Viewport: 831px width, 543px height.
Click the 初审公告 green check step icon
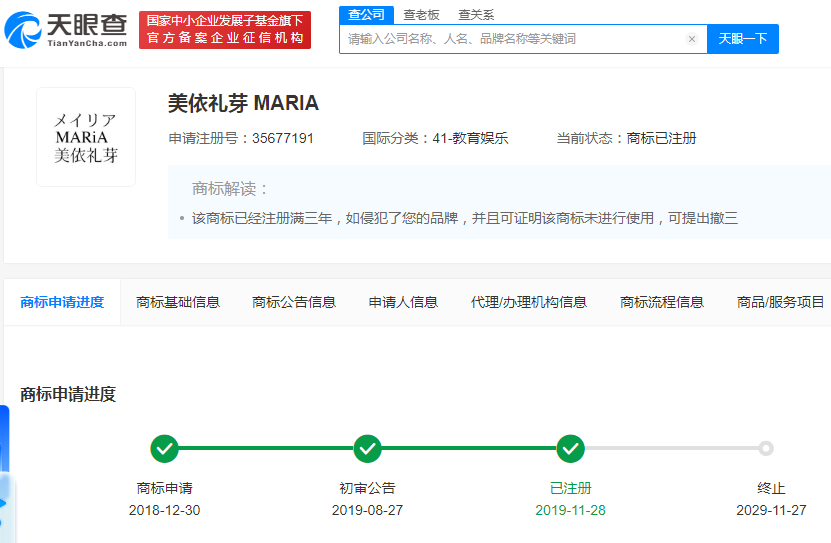coord(367,449)
